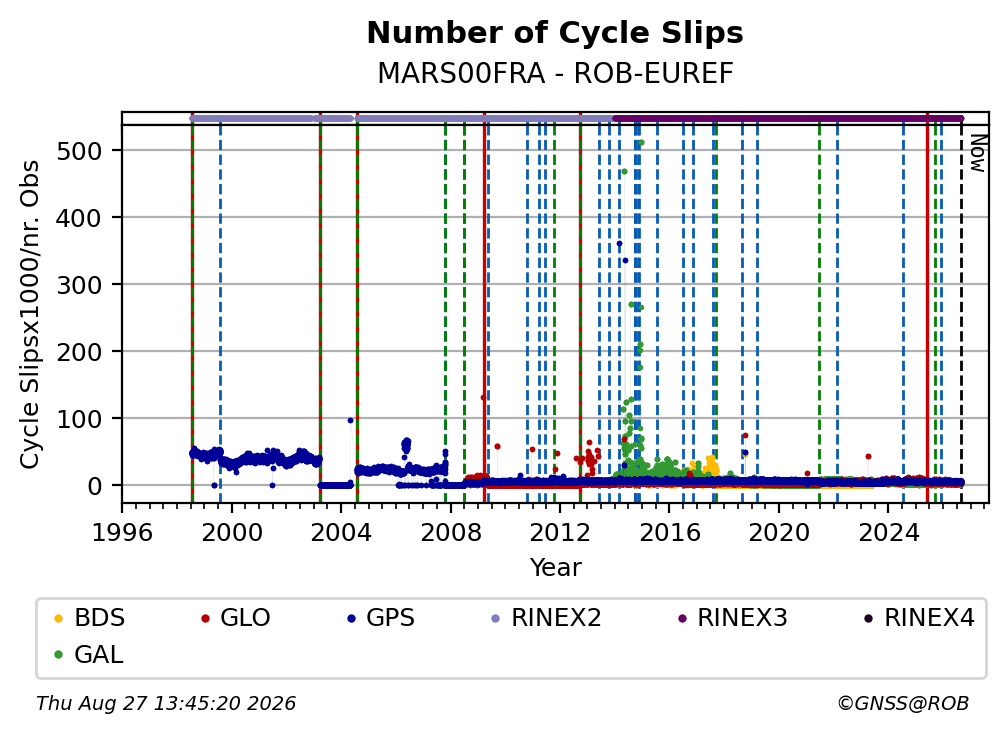Click the subtitle MARS00FRA - ROB-EUREF
1008x734 pixels.
pyautogui.click(x=555, y=74)
